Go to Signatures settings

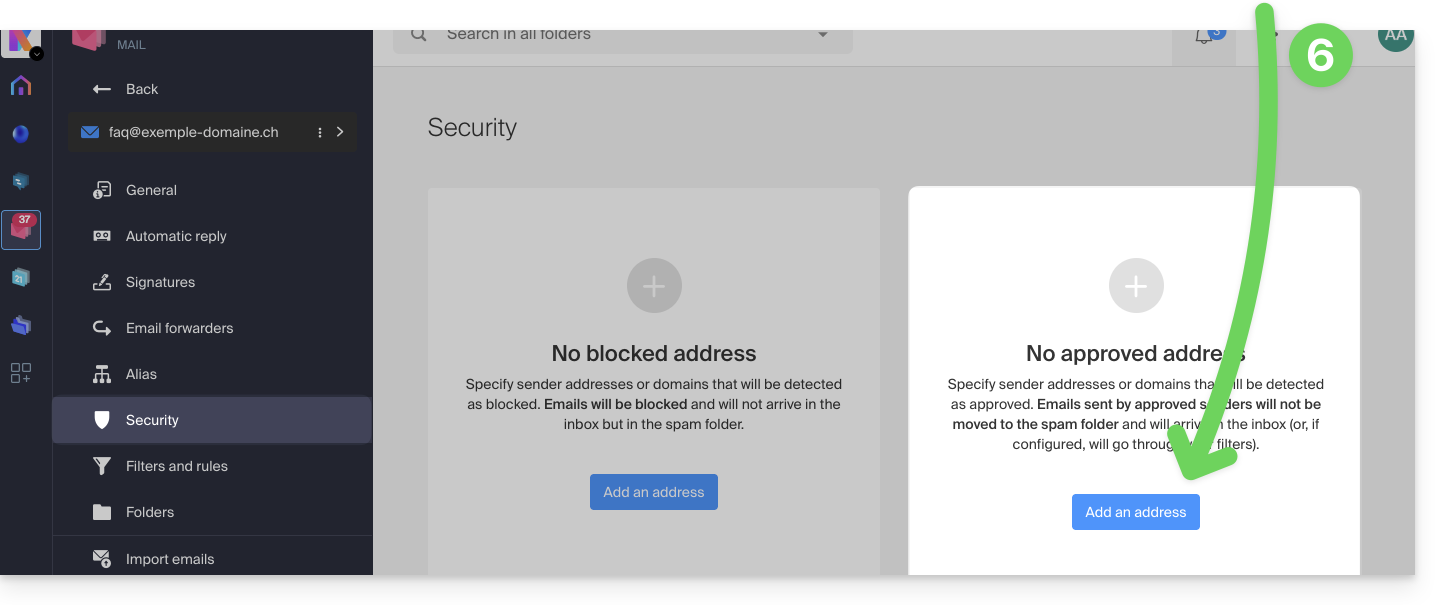(160, 282)
